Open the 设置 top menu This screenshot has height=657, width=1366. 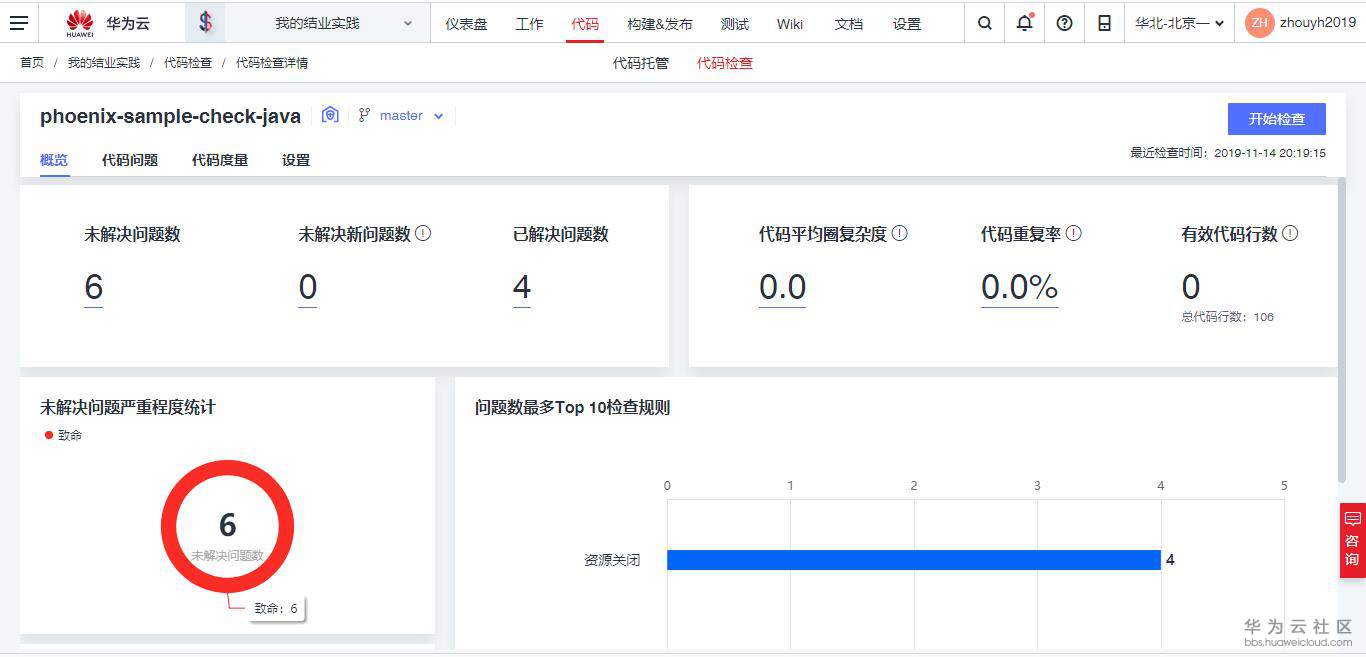click(x=906, y=24)
